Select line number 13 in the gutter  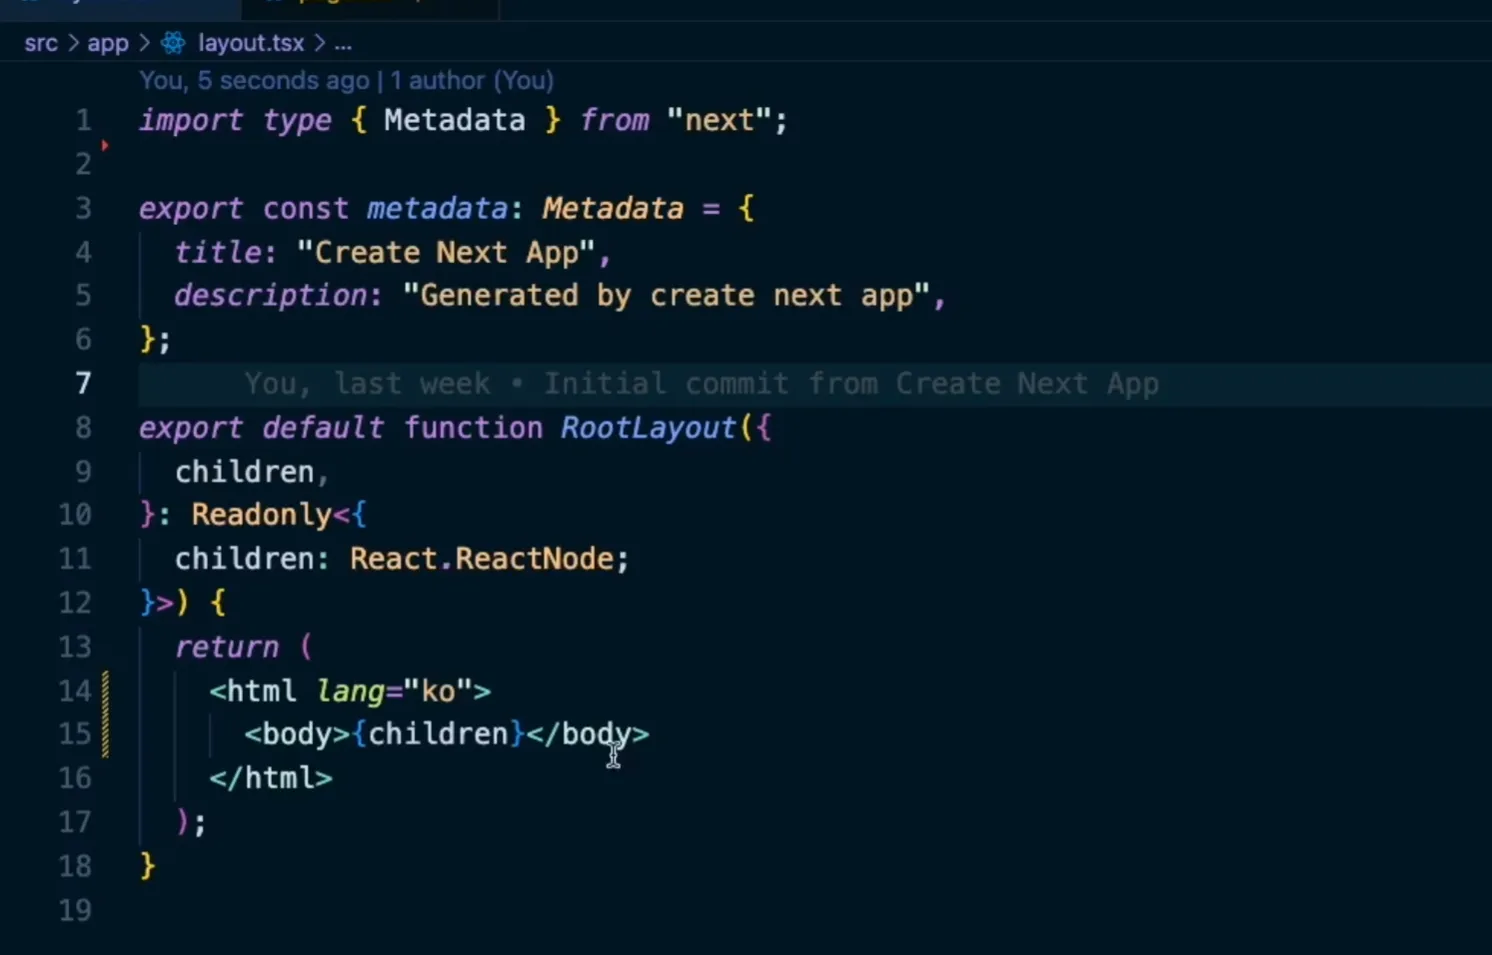(x=75, y=646)
